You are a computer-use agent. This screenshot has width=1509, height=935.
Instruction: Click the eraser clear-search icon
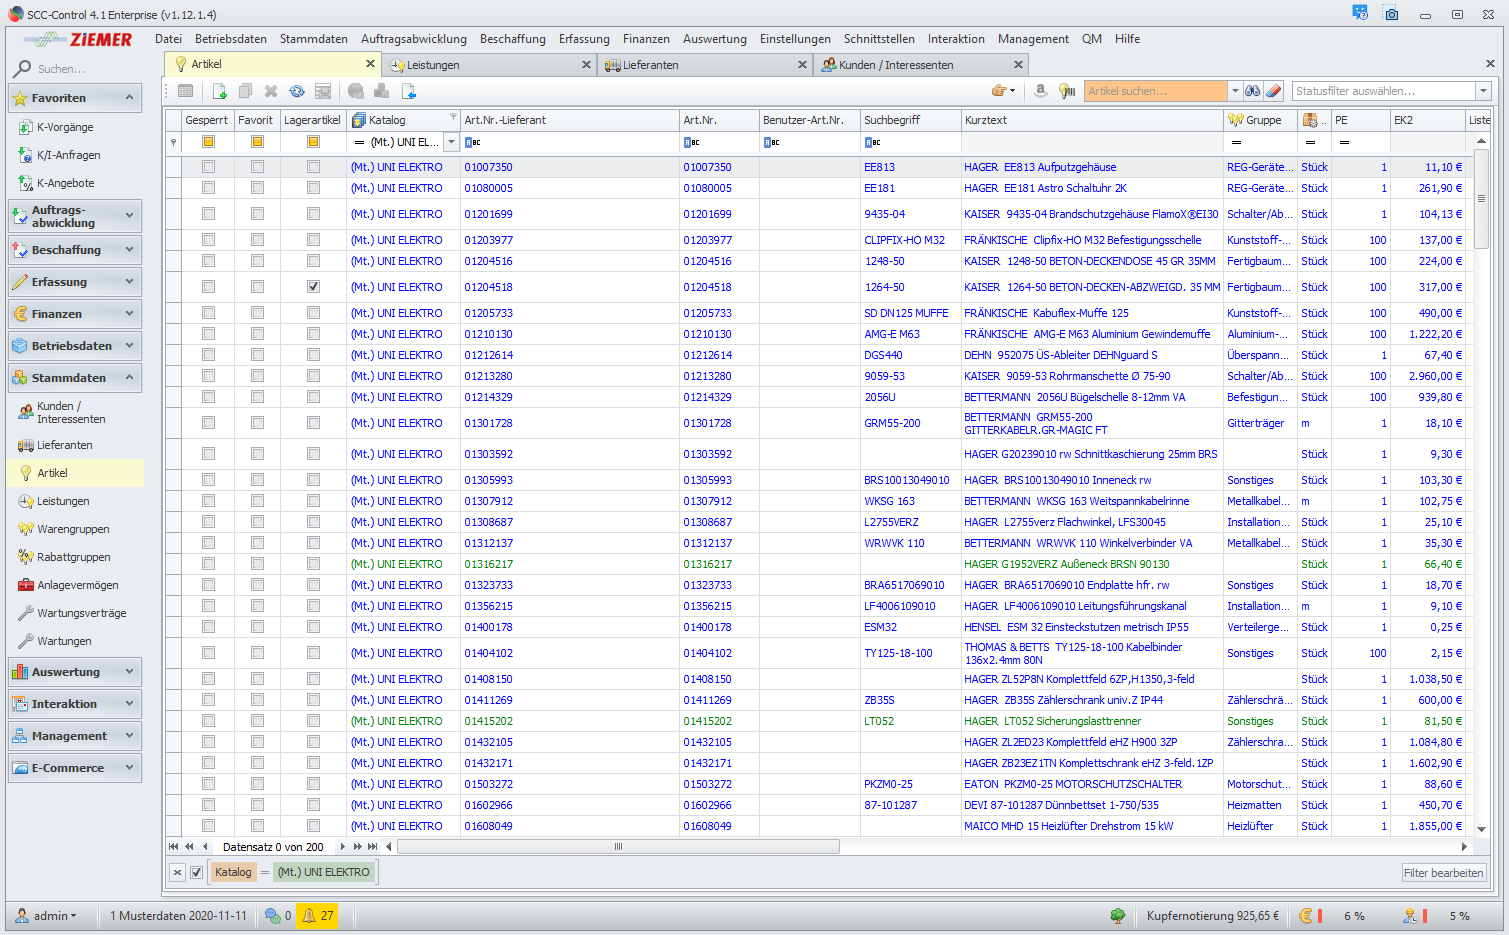pos(1273,91)
